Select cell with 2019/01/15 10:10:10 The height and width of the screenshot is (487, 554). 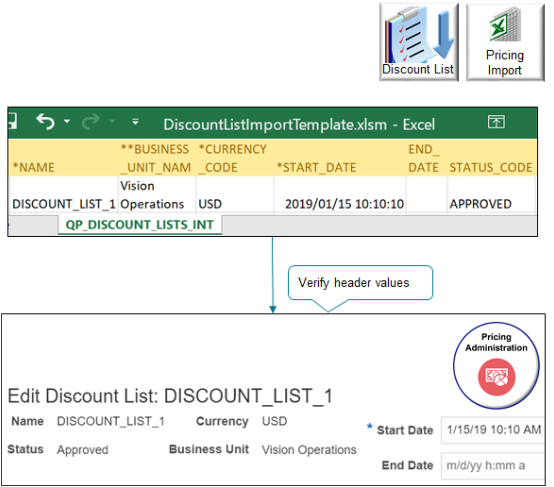(x=340, y=195)
